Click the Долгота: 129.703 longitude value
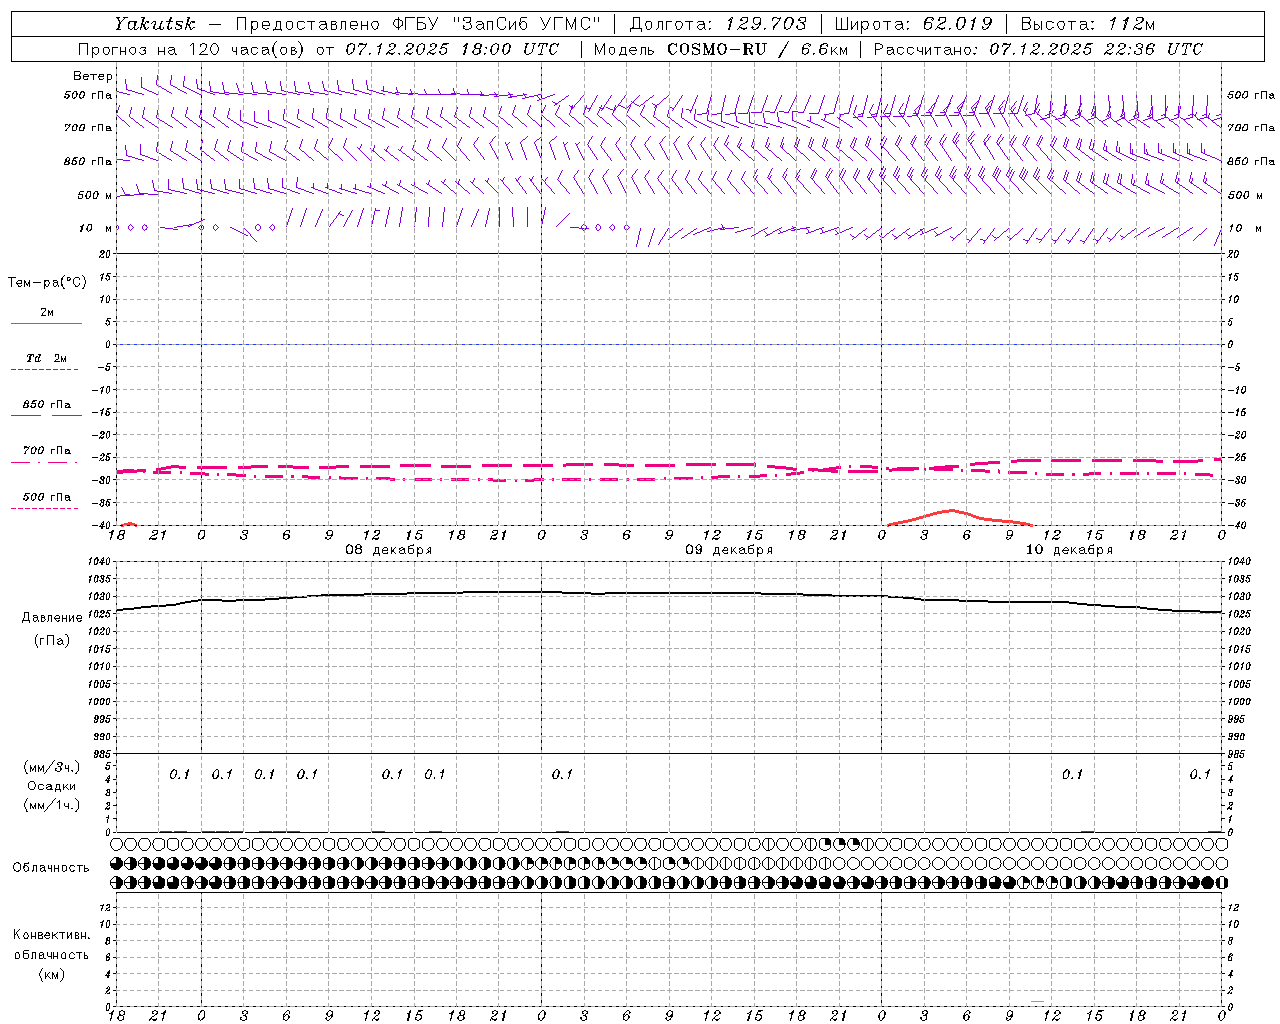 [718, 24]
